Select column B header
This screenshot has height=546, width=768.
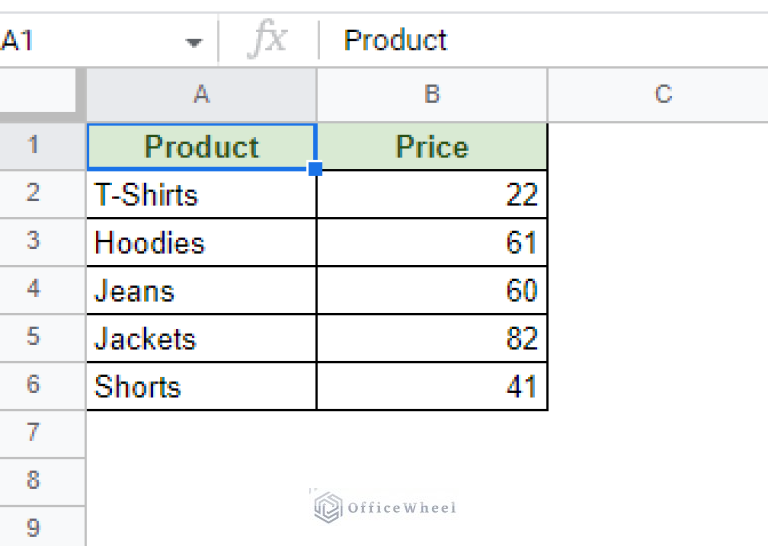tap(432, 95)
